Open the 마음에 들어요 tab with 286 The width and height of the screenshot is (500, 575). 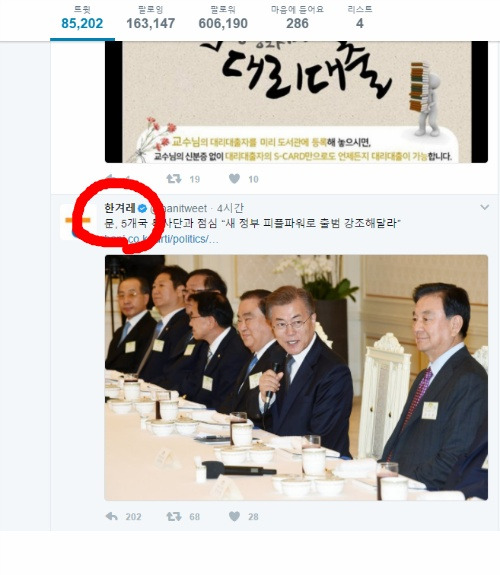click(297, 18)
